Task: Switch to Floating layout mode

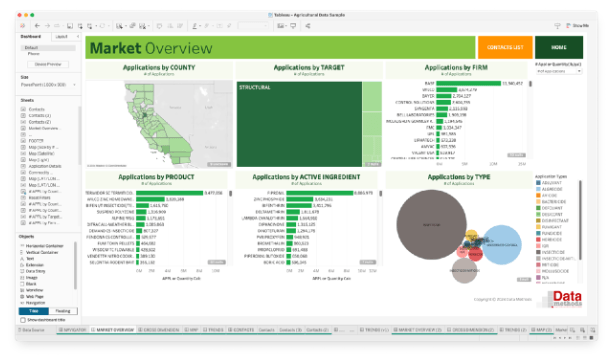Action: [63, 311]
